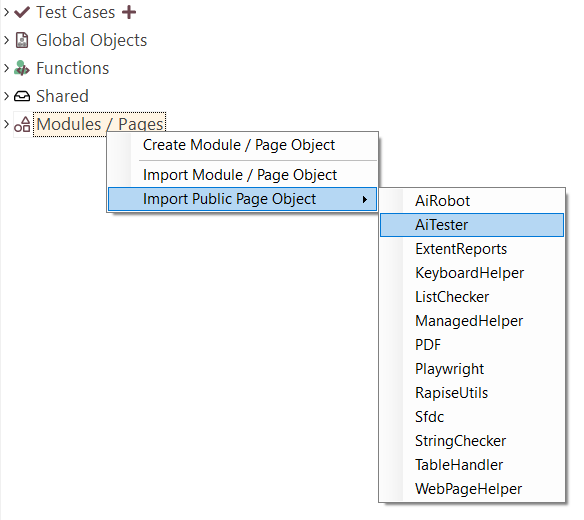Expand the Global Objects tree node
This screenshot has height=520, width=584.
pos(6,40)
